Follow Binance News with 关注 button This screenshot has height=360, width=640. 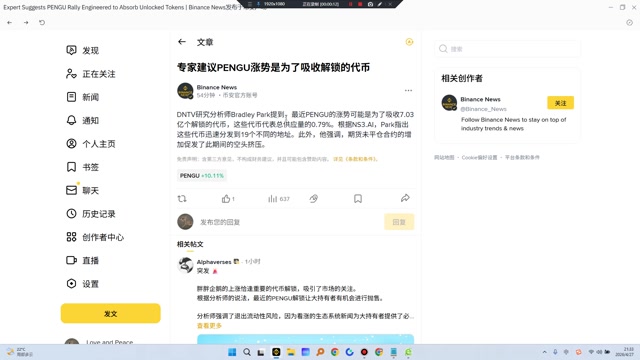pos(560,103)
